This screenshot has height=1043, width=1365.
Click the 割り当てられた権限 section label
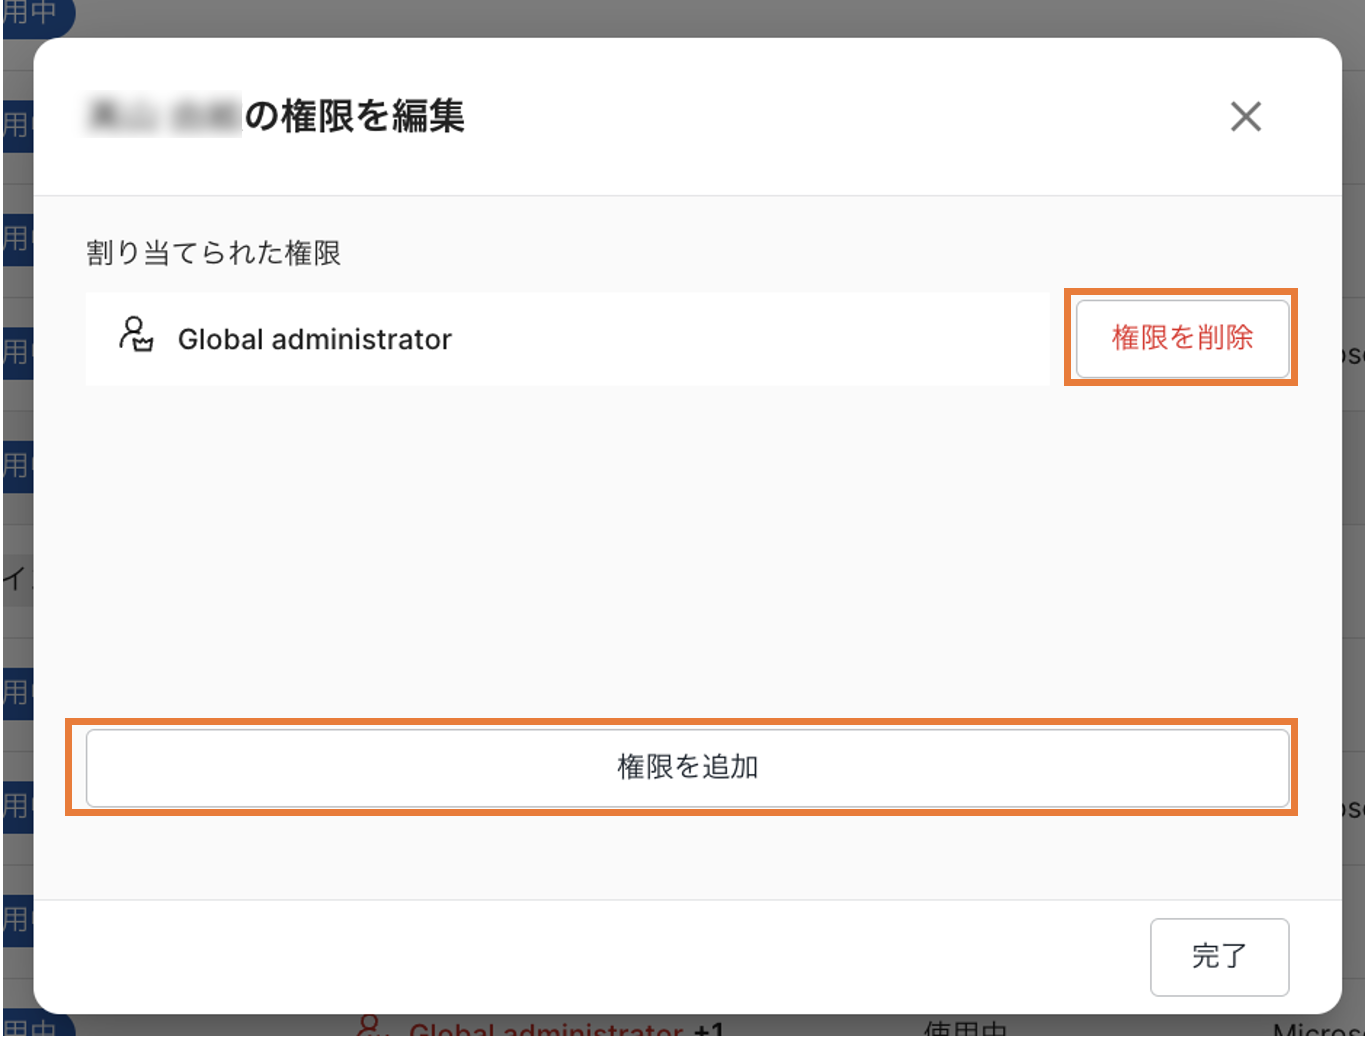tap(213, 253)
